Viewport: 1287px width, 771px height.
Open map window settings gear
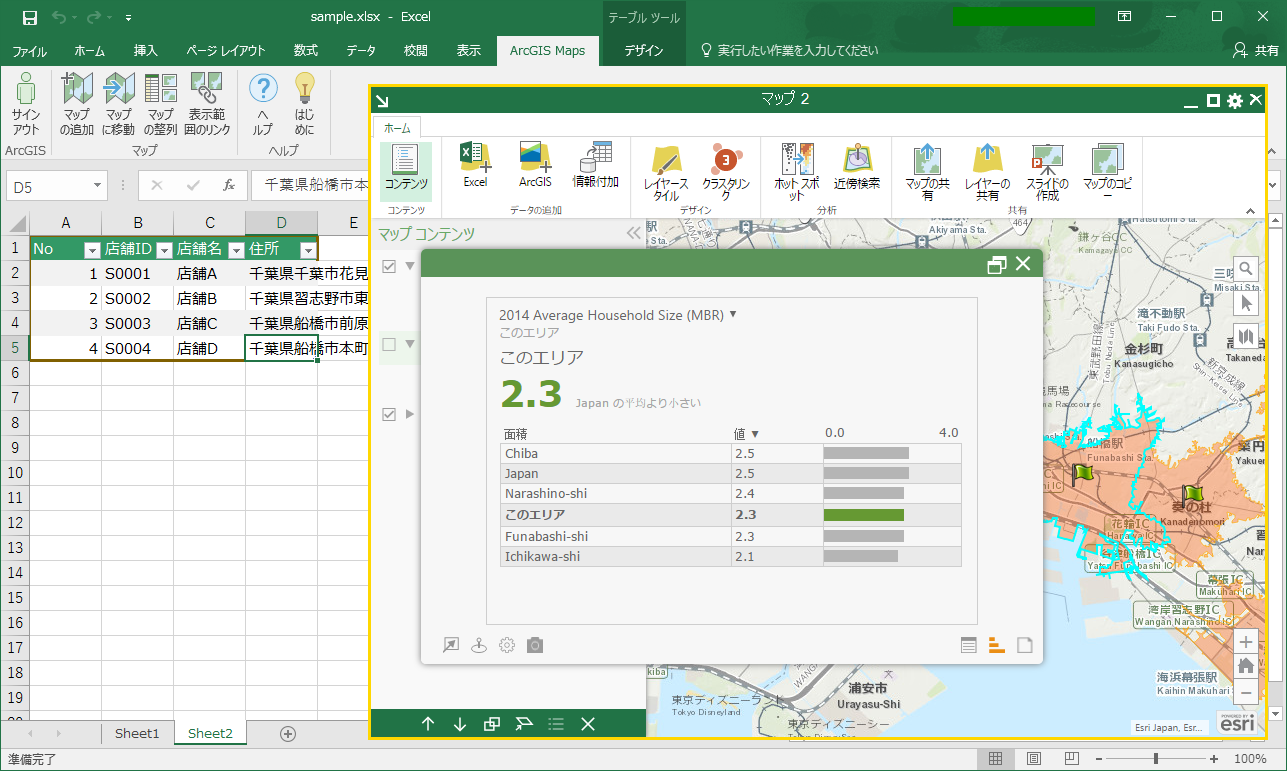tap(1235, 101)
